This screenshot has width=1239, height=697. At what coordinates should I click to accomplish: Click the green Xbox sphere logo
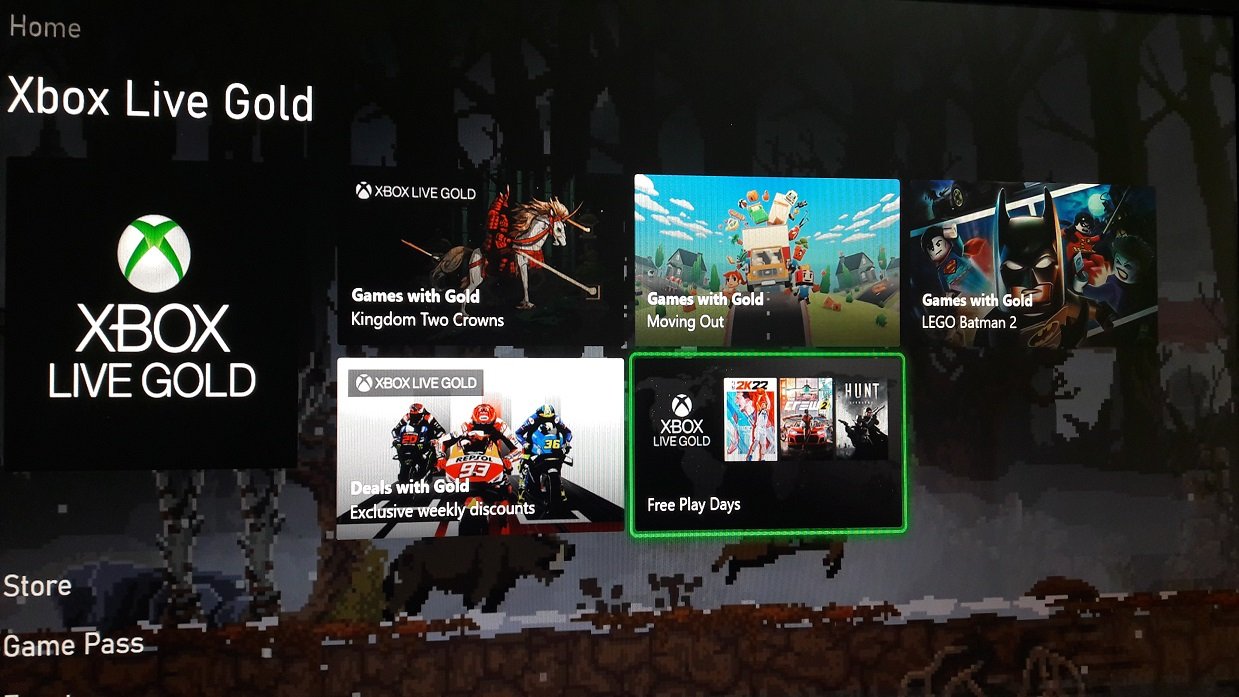coord(153,254)
